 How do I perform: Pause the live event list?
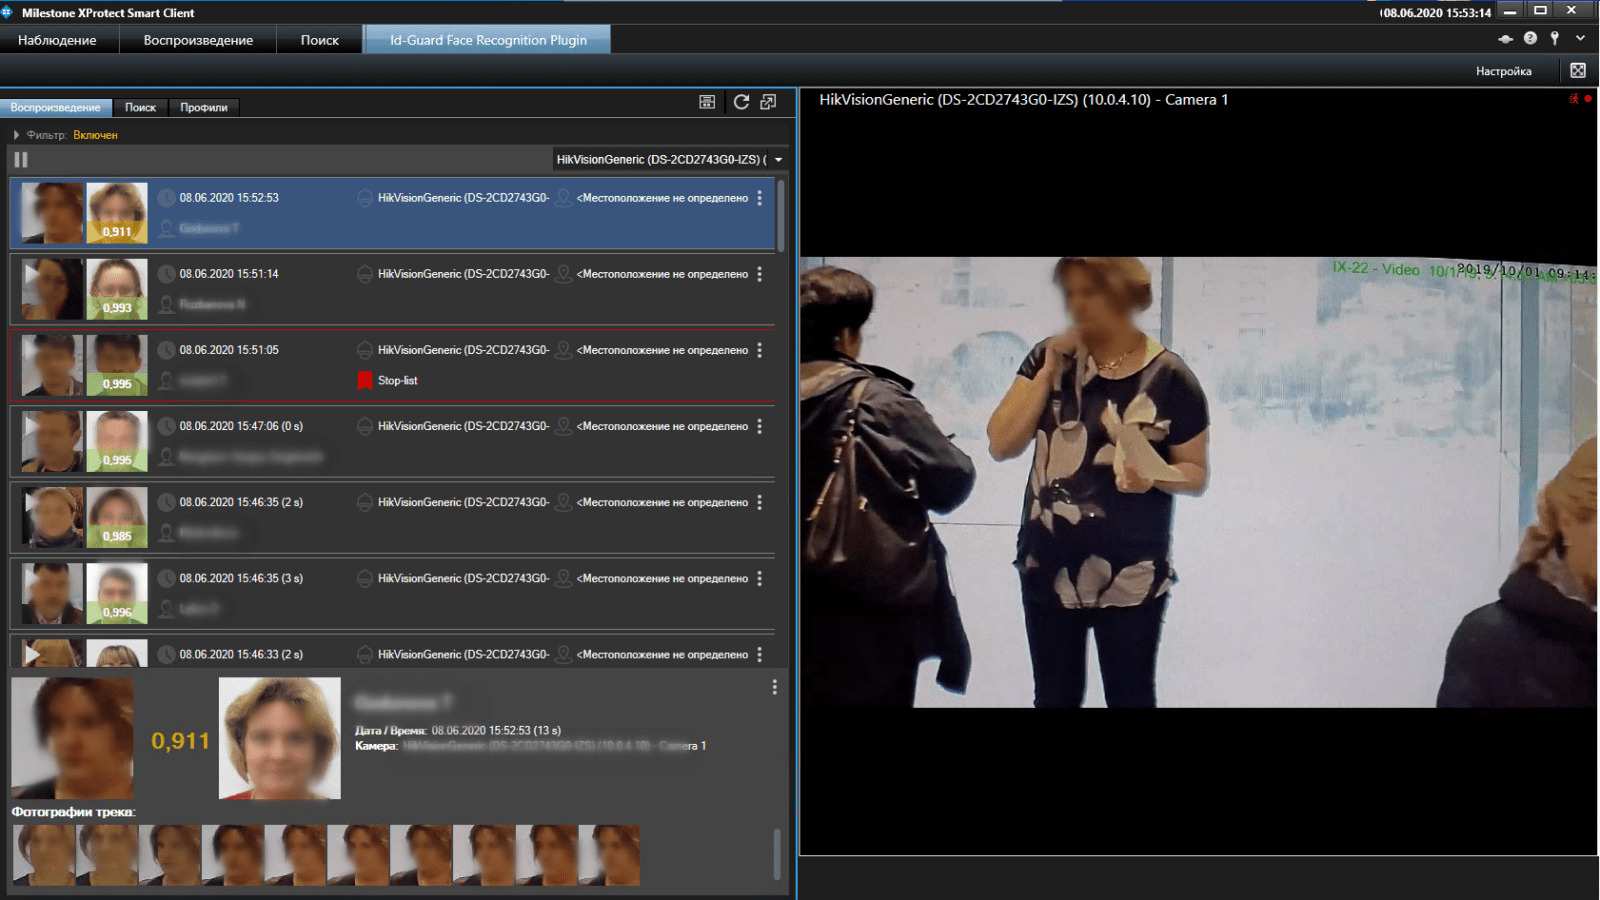coord(21,160)
